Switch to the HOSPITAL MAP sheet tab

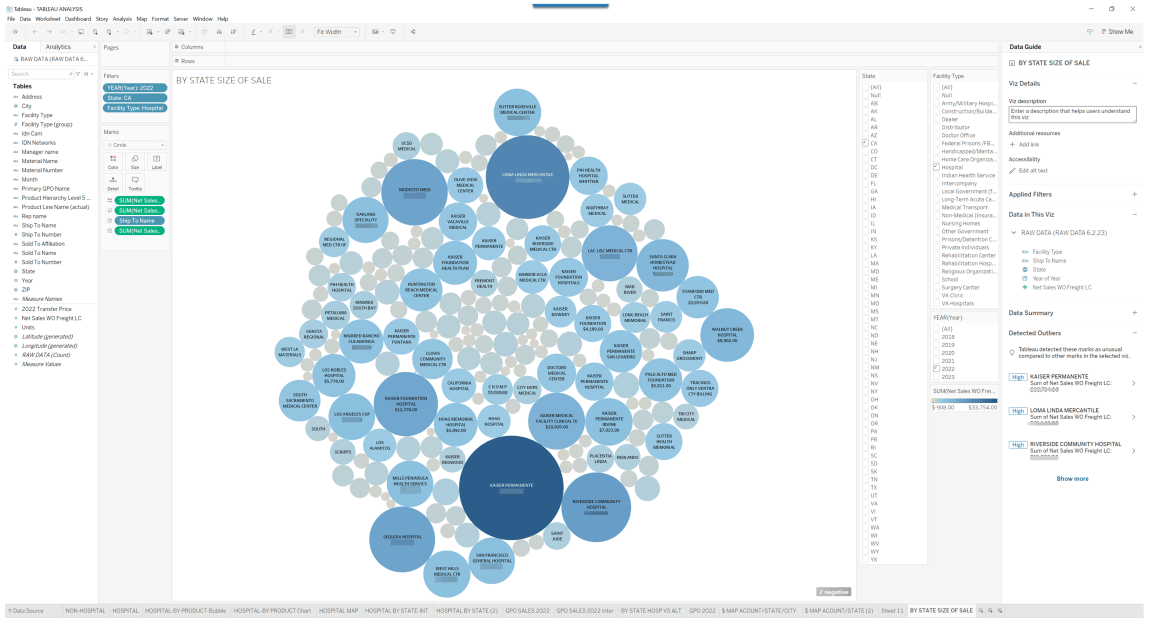(x=338, y=610)
